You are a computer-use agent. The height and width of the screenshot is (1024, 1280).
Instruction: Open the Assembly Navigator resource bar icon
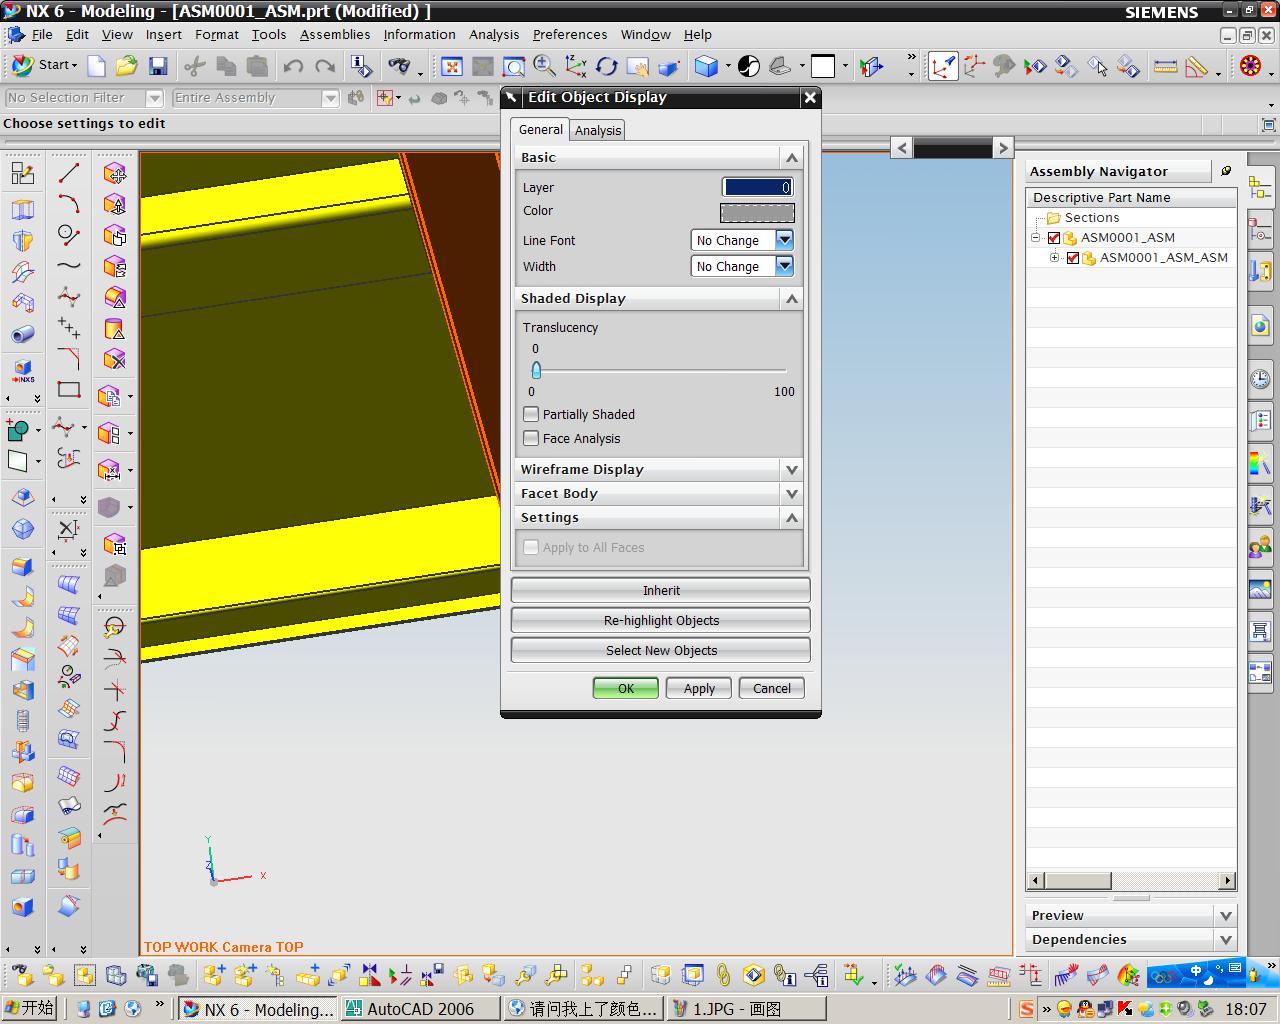point(1260,187)
